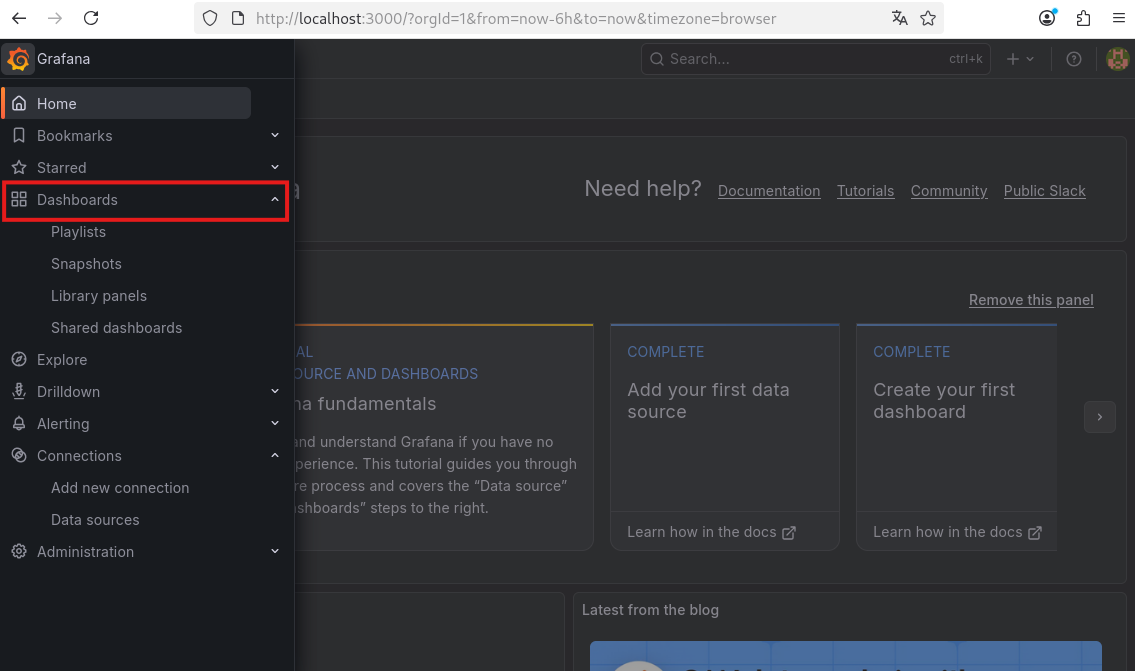Click the translate page icon

(899, 18)
